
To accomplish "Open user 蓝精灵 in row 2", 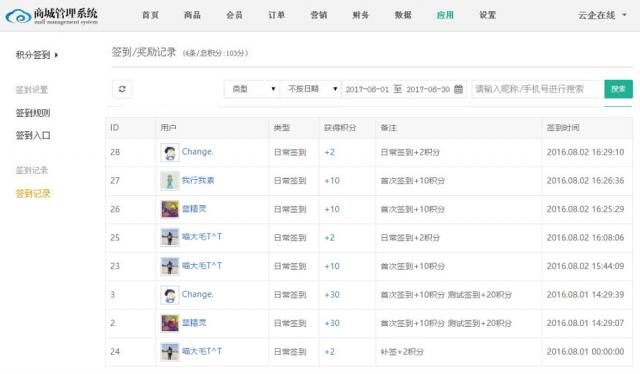I will [194, 323].
